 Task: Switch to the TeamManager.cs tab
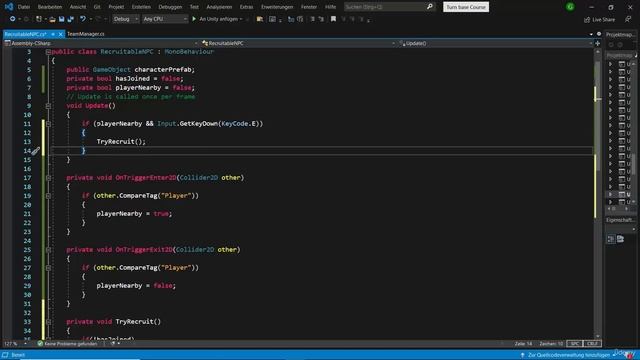[86, 34]
